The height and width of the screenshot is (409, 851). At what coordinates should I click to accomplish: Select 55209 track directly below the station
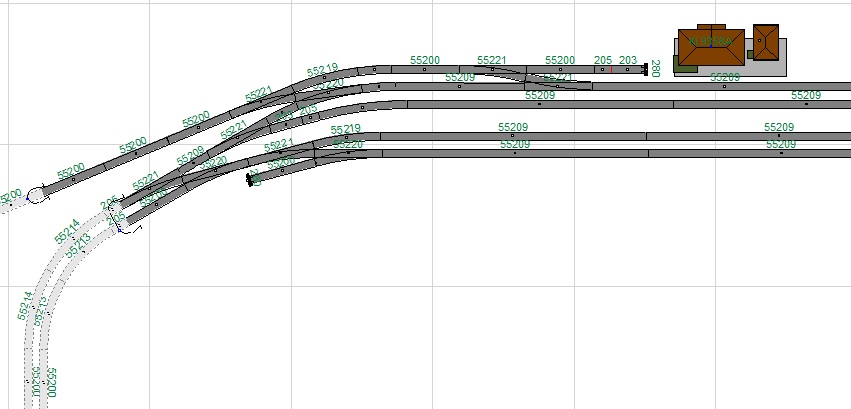pos(720,86)
